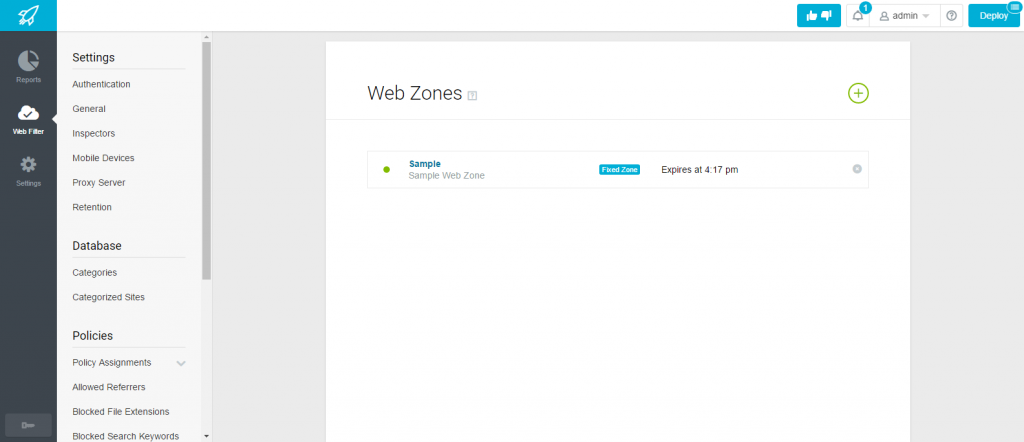
Task: Toggle the Sample zone green status dot
Action: (x=387, y=170)
